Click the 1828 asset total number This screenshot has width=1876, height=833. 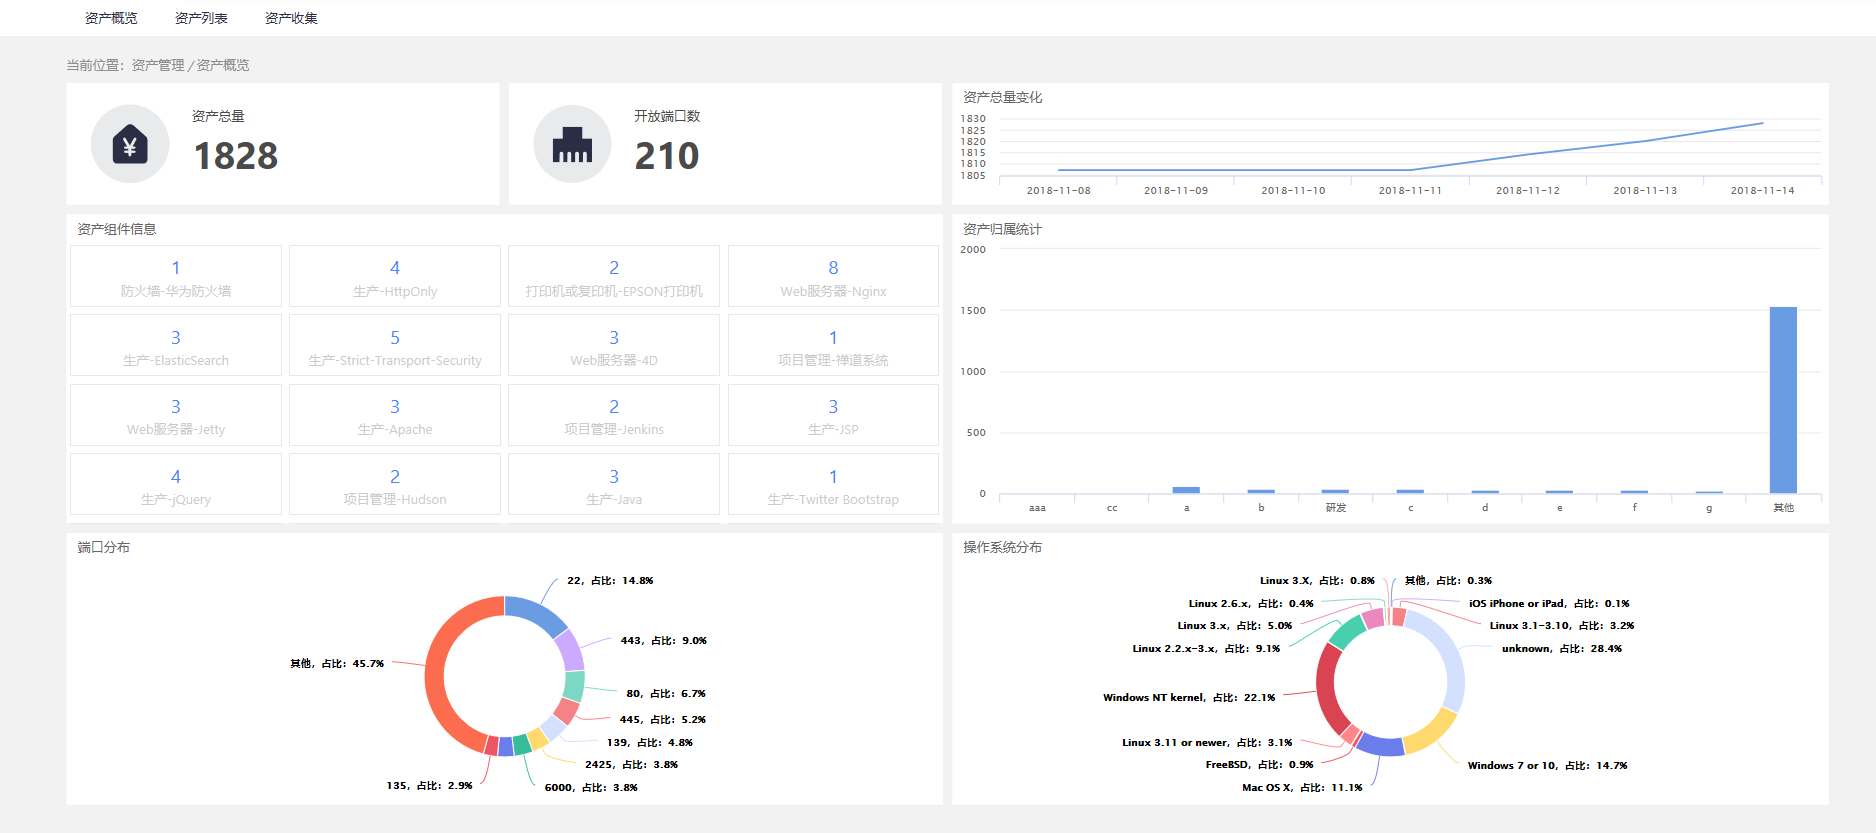(x=236, y=156)
